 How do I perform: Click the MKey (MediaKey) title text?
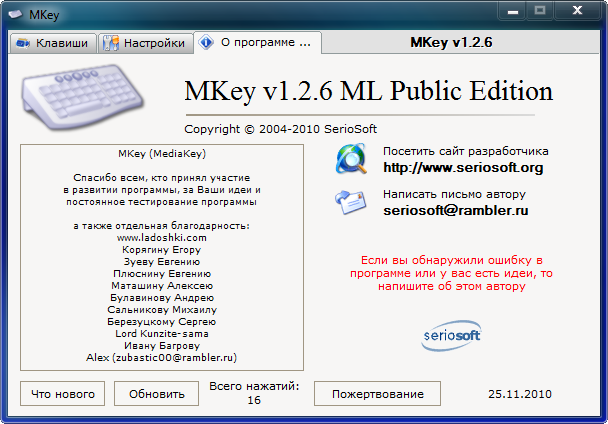(162, 154)
